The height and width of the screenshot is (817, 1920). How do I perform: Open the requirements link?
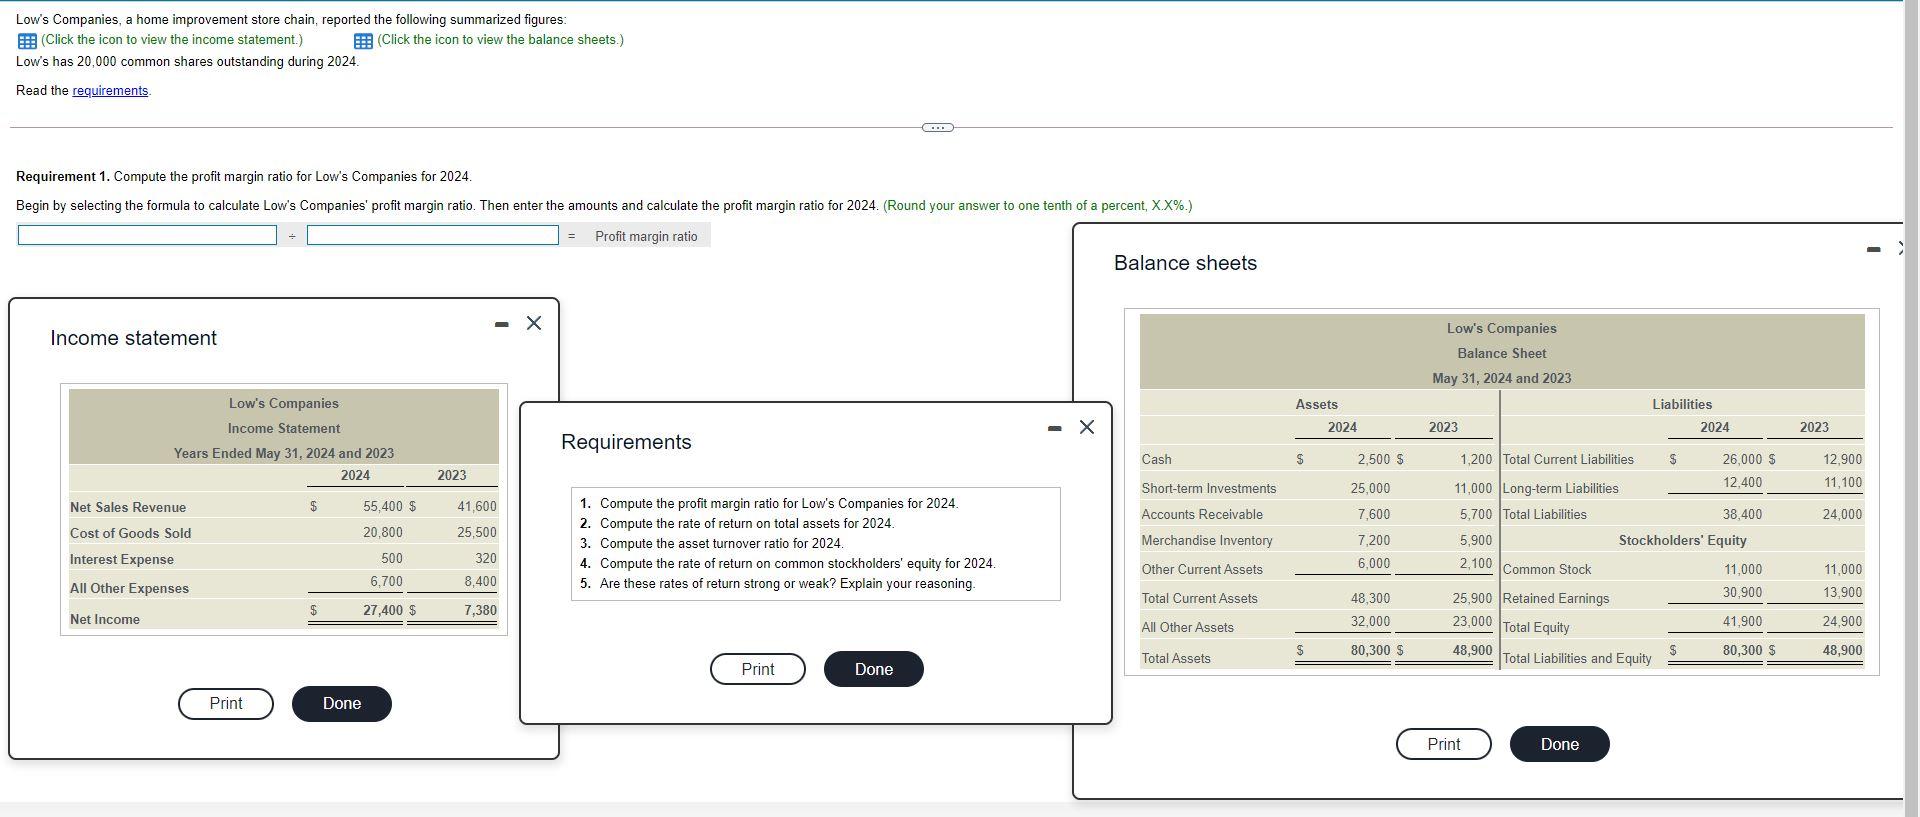pyautogui.click(x=110, y=91)
